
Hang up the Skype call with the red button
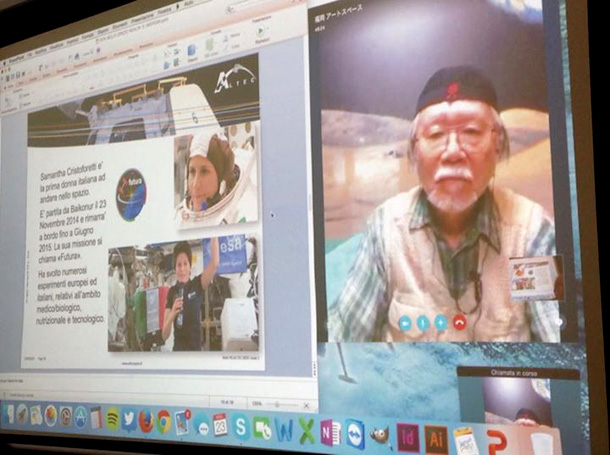459,322
